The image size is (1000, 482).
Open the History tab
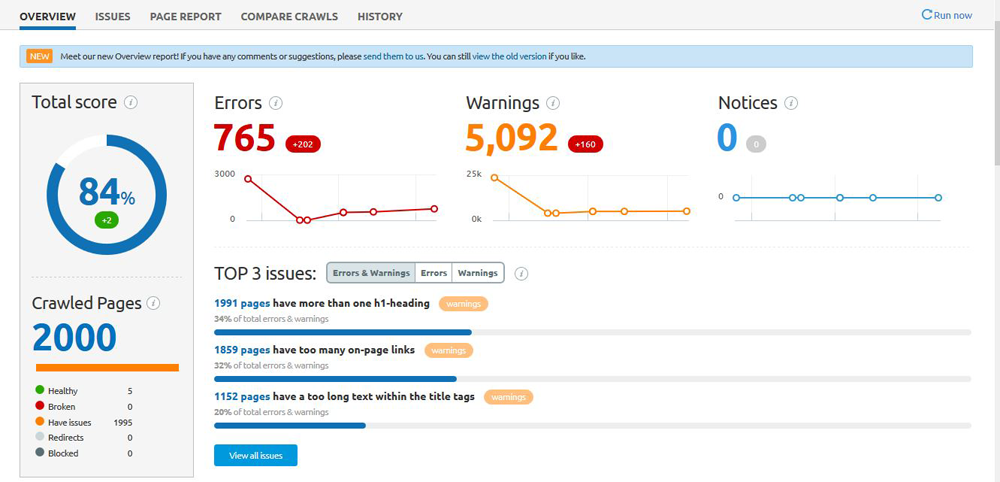(x=379, y=17)
